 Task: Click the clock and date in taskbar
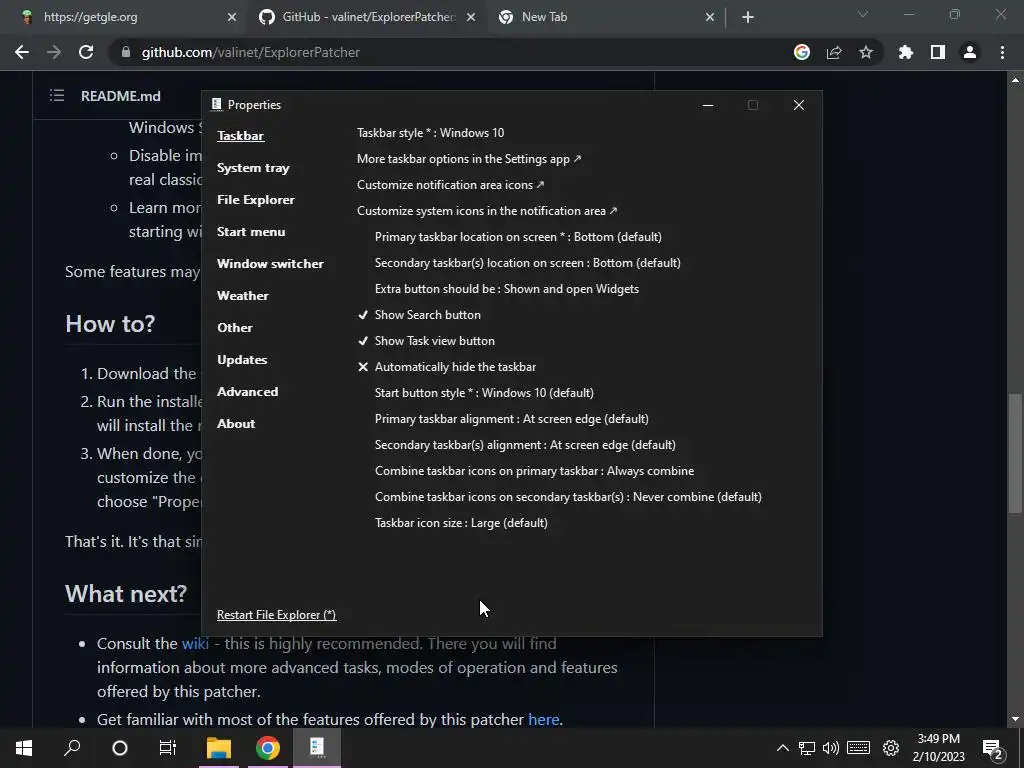(938, 748)
